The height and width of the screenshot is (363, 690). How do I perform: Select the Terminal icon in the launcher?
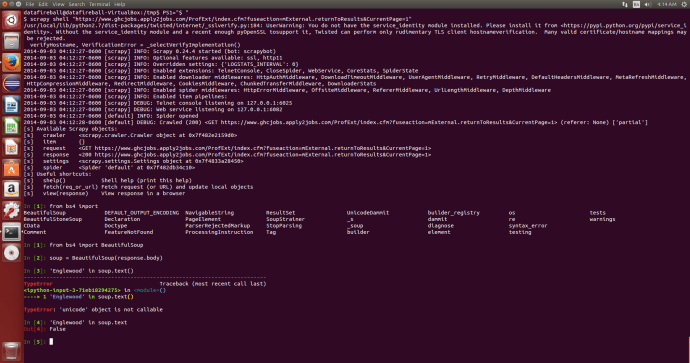tap(11, 232)
